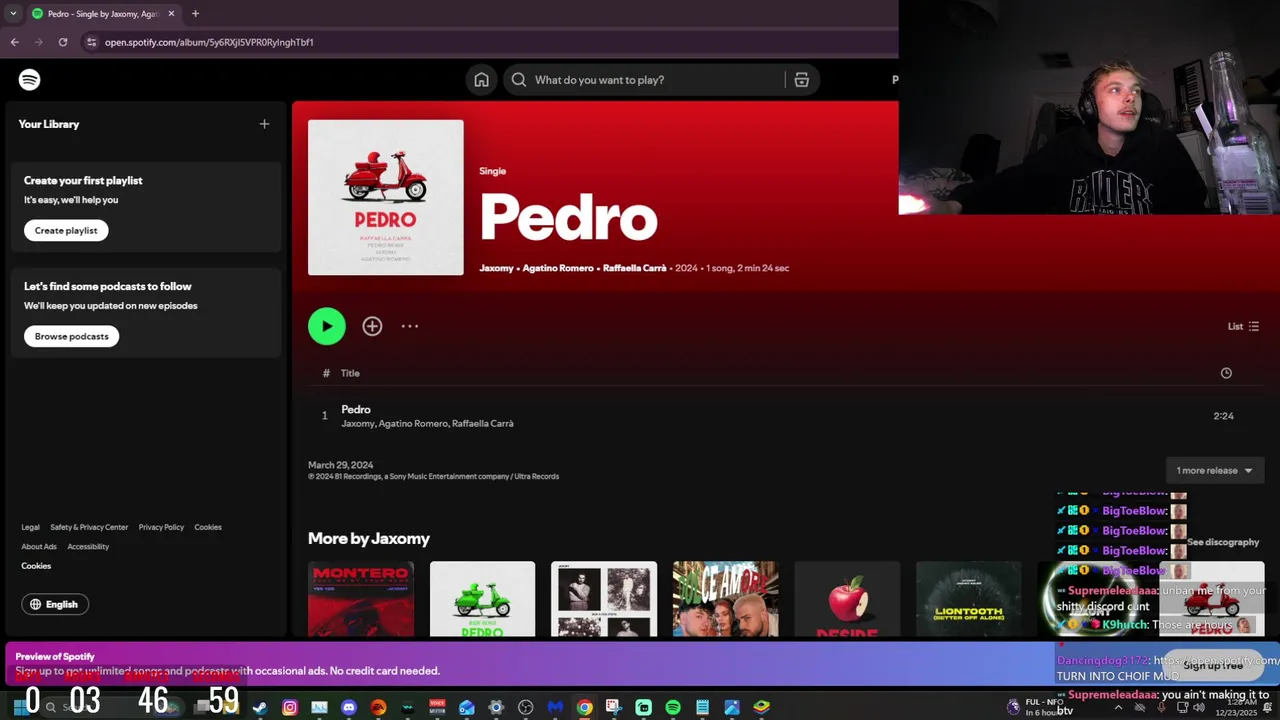
Task: Click the Create playlist button
Action: click(x=66, y=230)
